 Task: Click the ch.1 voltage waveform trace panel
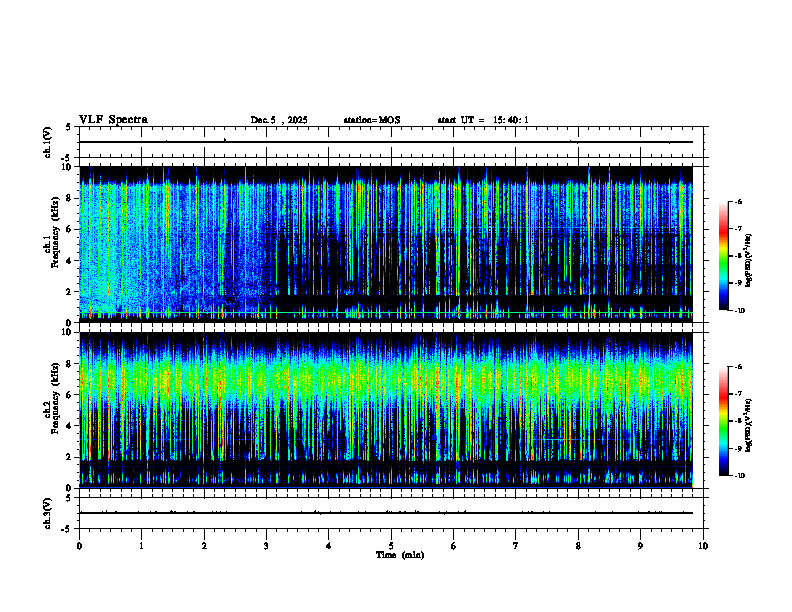click(391, 142)
